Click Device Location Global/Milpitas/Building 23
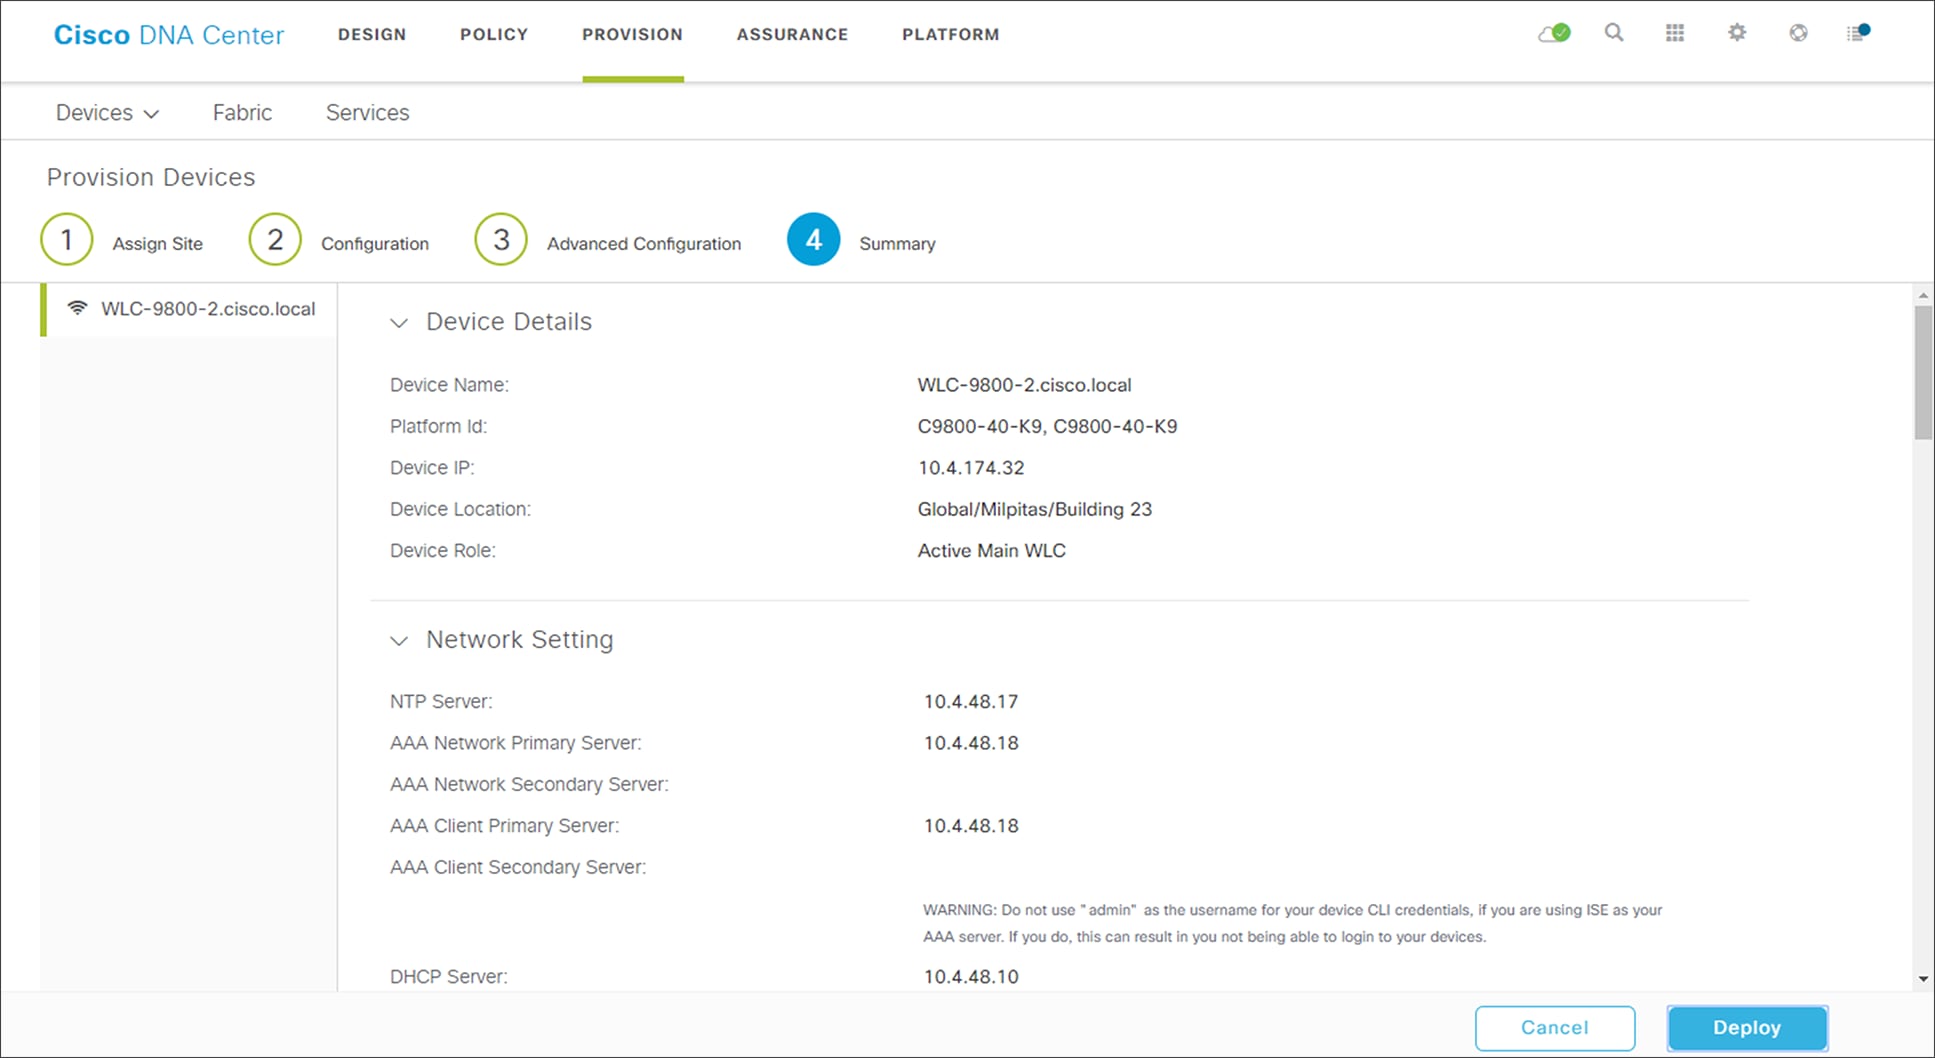The width and height of the screenshot is (1935, 1058). (x=1035, y=510)
